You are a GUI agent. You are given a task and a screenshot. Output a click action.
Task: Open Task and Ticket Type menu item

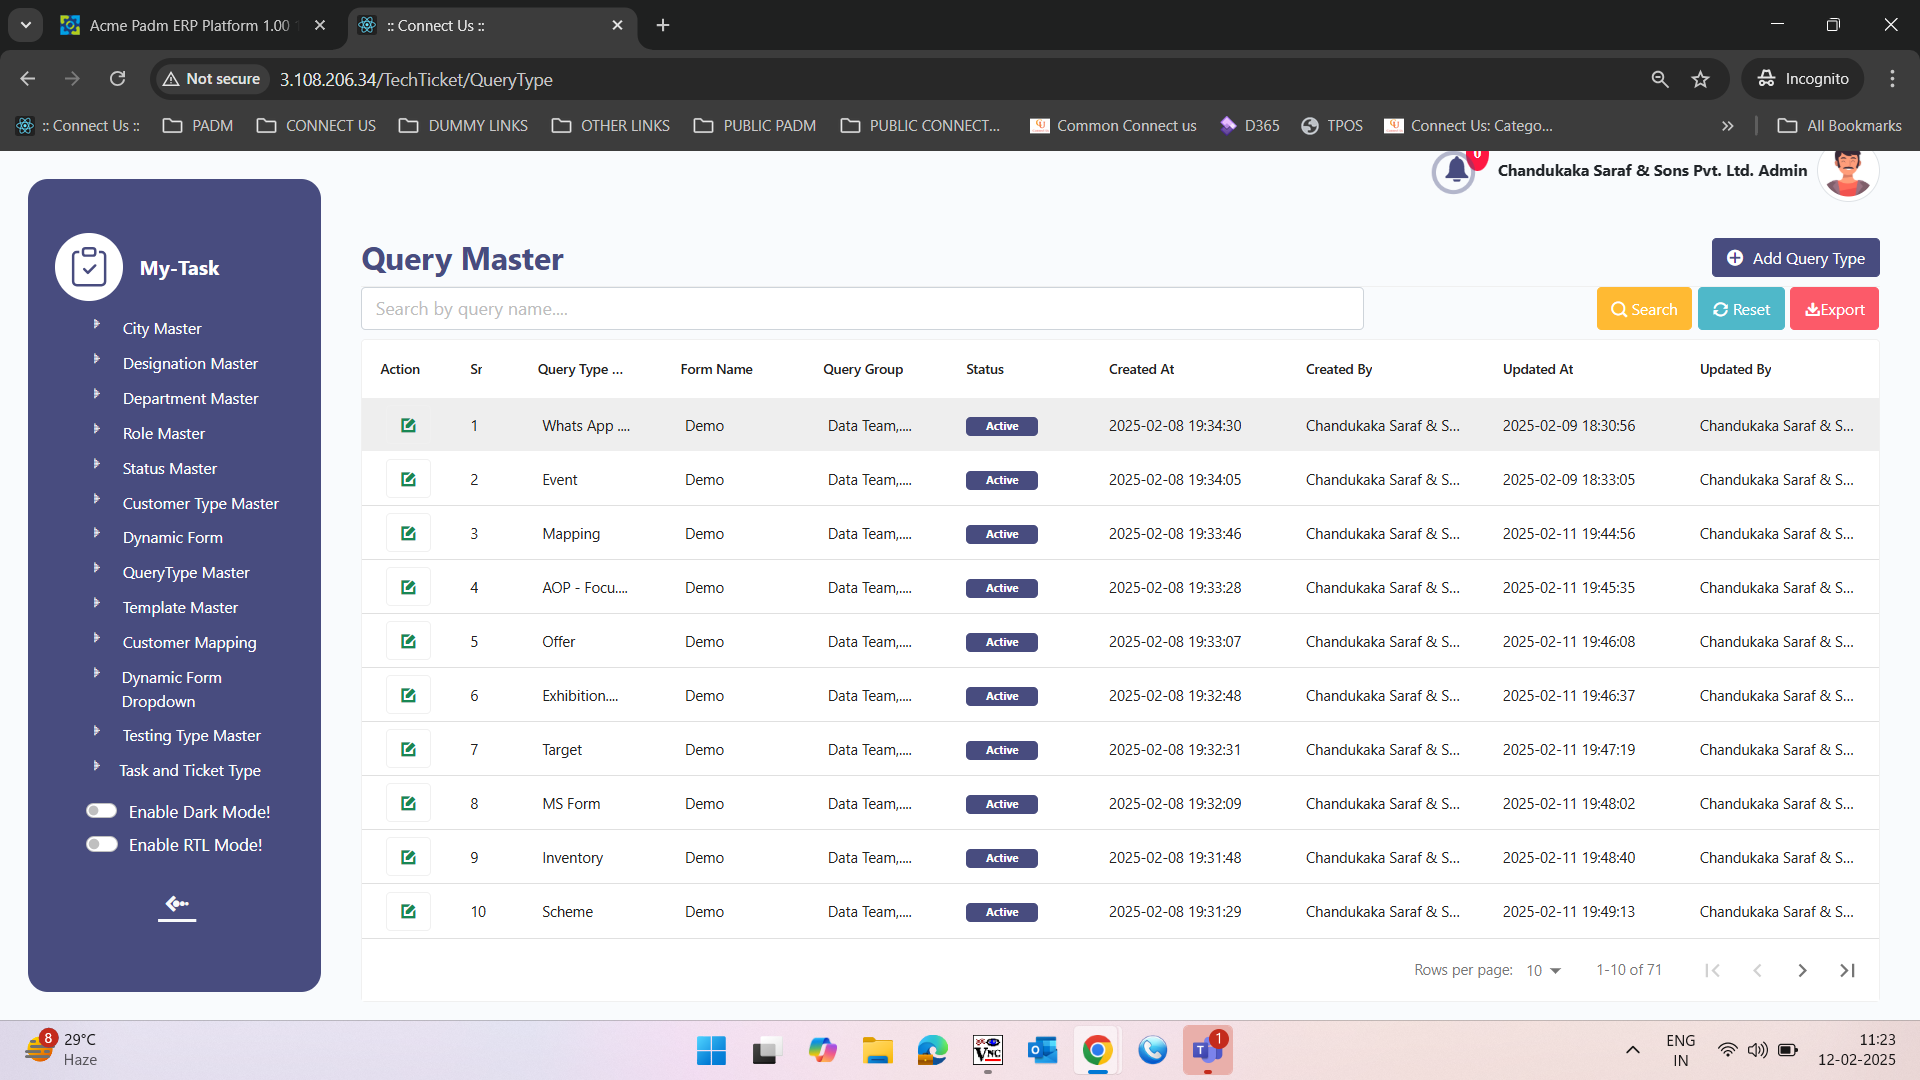(190, 770)
